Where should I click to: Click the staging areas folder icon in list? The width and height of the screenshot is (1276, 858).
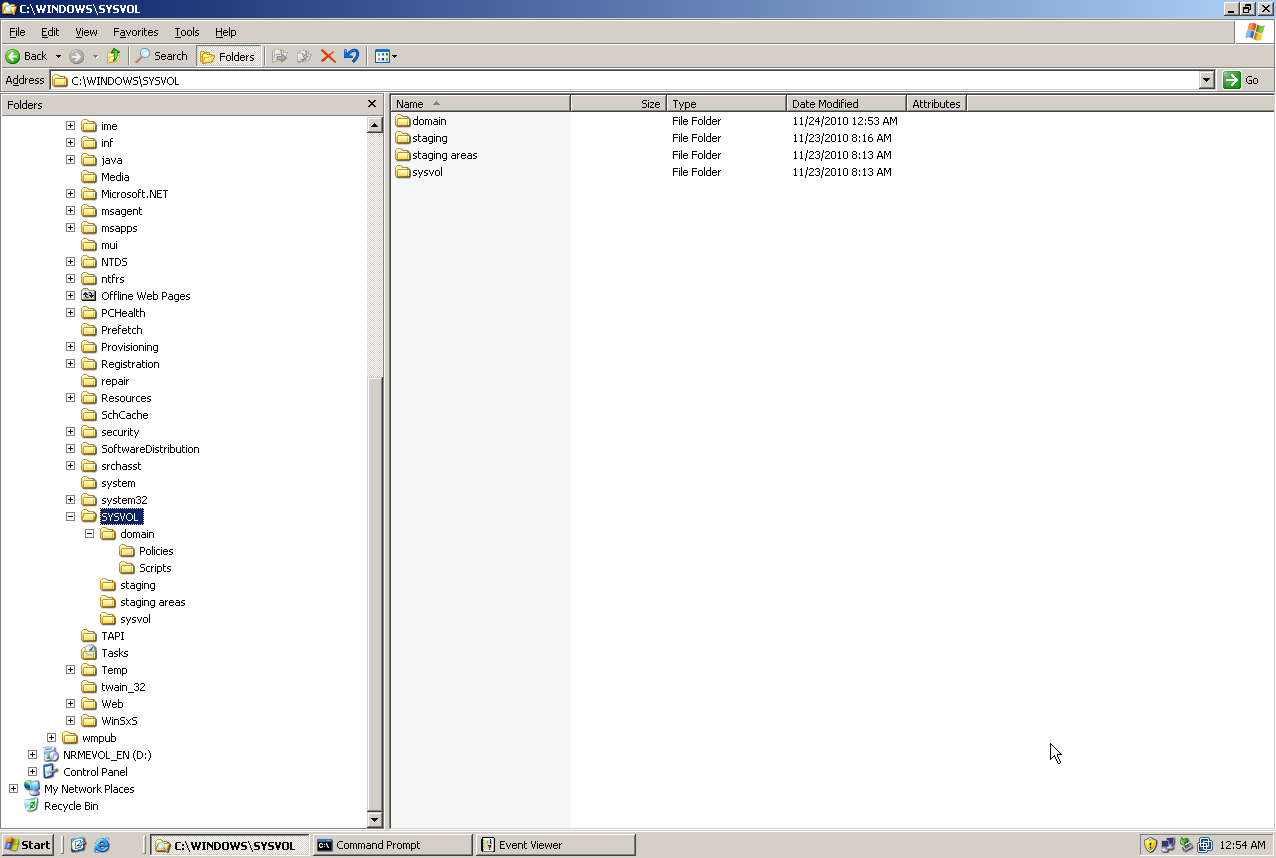[403, 155]
